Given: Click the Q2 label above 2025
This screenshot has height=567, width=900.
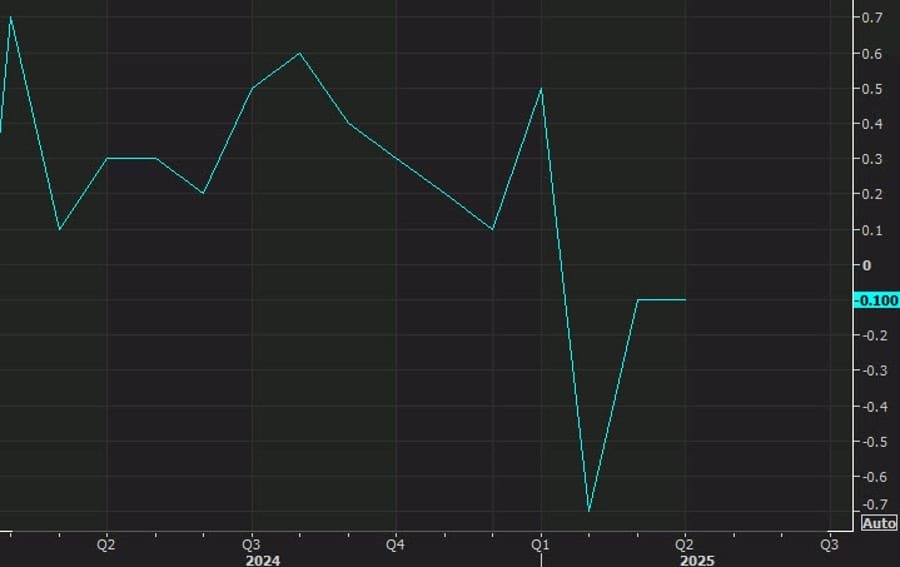Looking at the screenshot, I should click(685, 545).
